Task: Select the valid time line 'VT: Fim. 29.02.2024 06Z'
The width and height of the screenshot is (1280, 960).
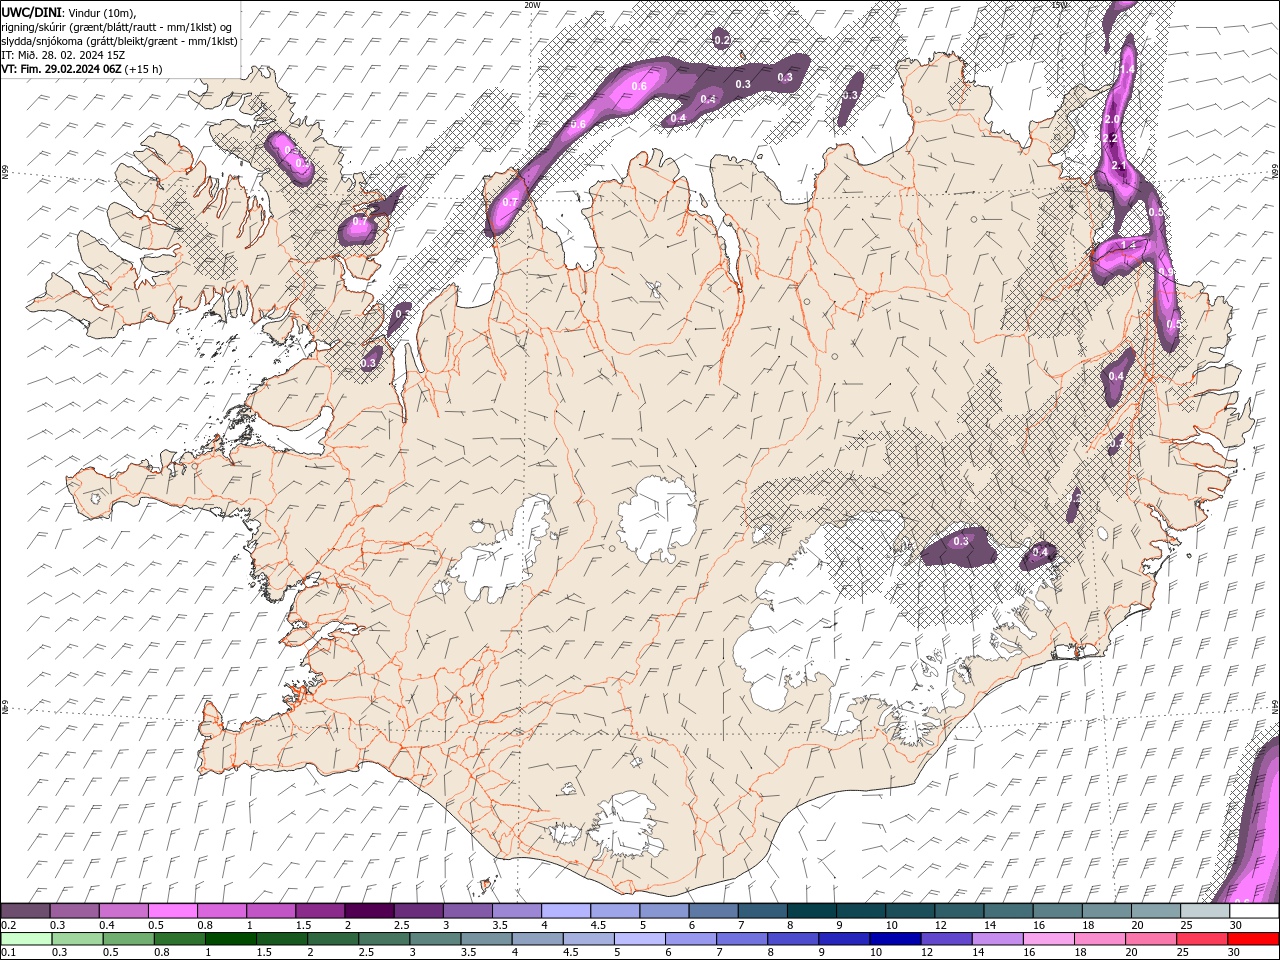Action: [61, 69]
